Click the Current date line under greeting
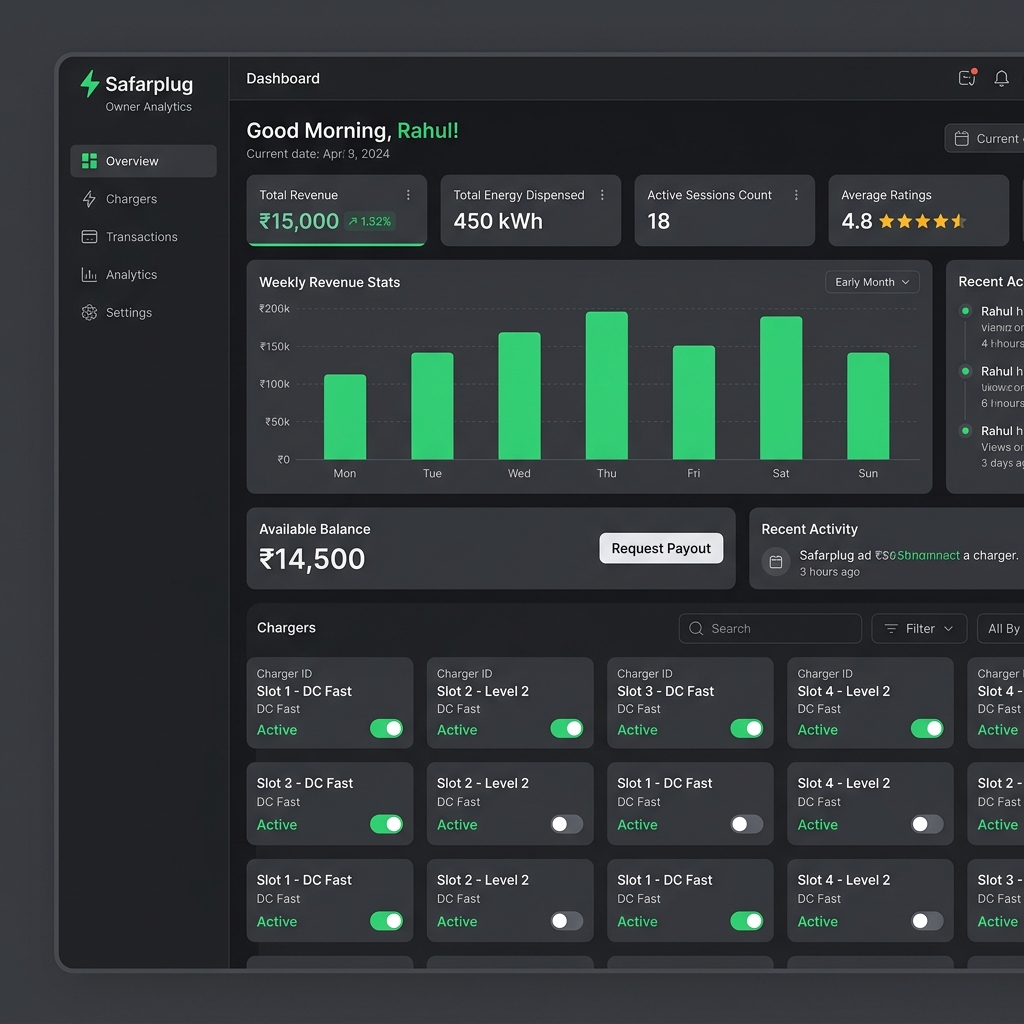Screen dimensions: 1024x1024 [317, 153]
